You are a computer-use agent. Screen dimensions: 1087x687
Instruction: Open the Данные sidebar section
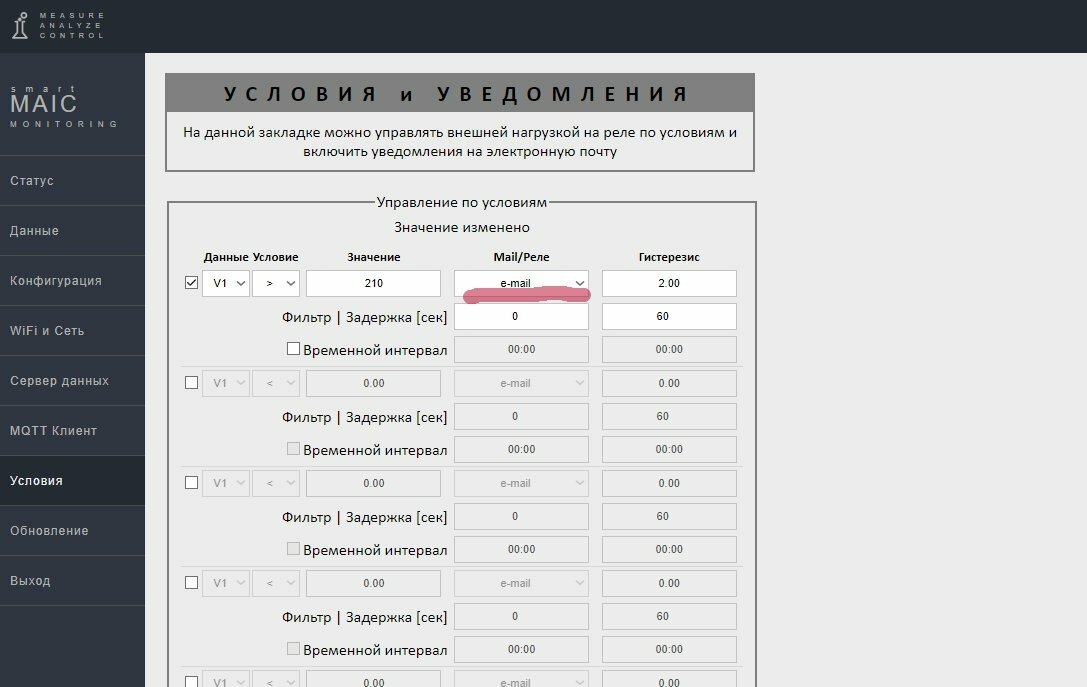point(72,230)
